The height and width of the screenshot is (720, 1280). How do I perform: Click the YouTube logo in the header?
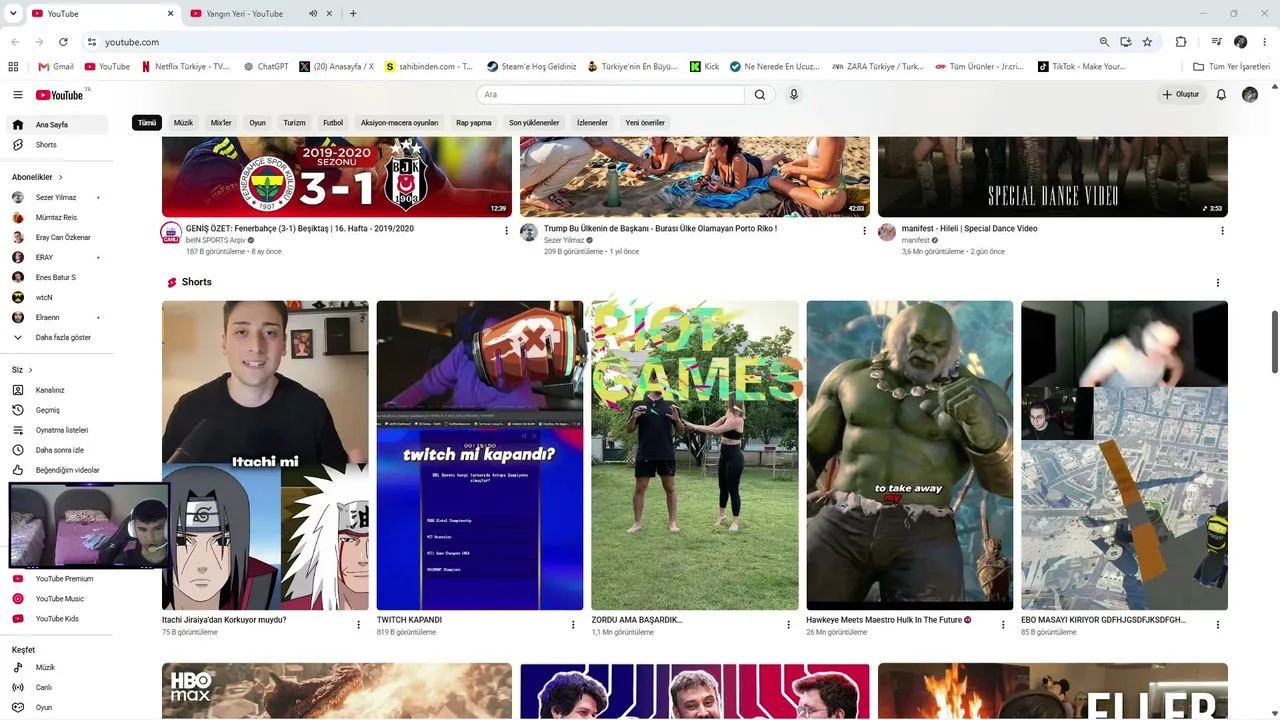point(60,95)
